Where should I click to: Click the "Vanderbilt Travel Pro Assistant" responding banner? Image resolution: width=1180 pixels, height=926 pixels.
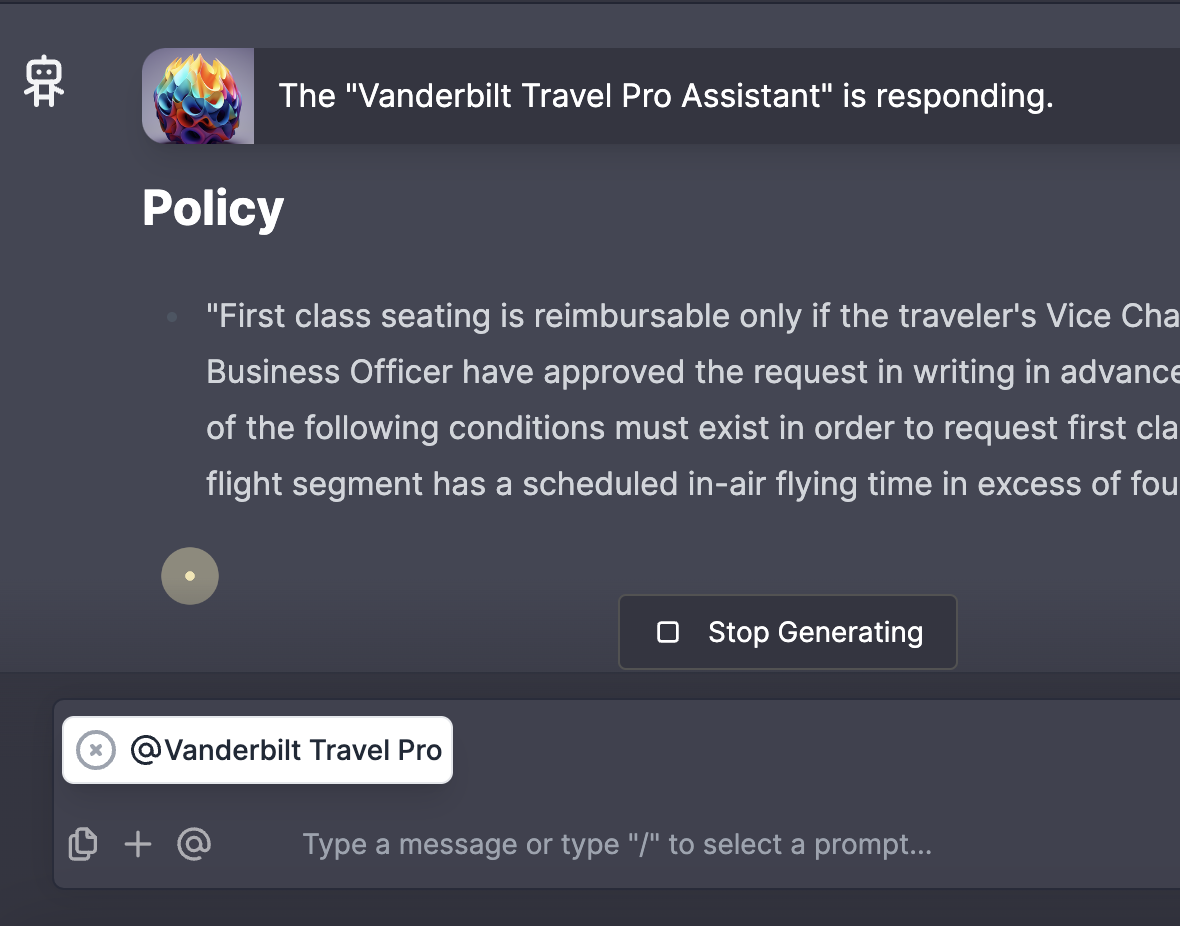click(665, 96)
